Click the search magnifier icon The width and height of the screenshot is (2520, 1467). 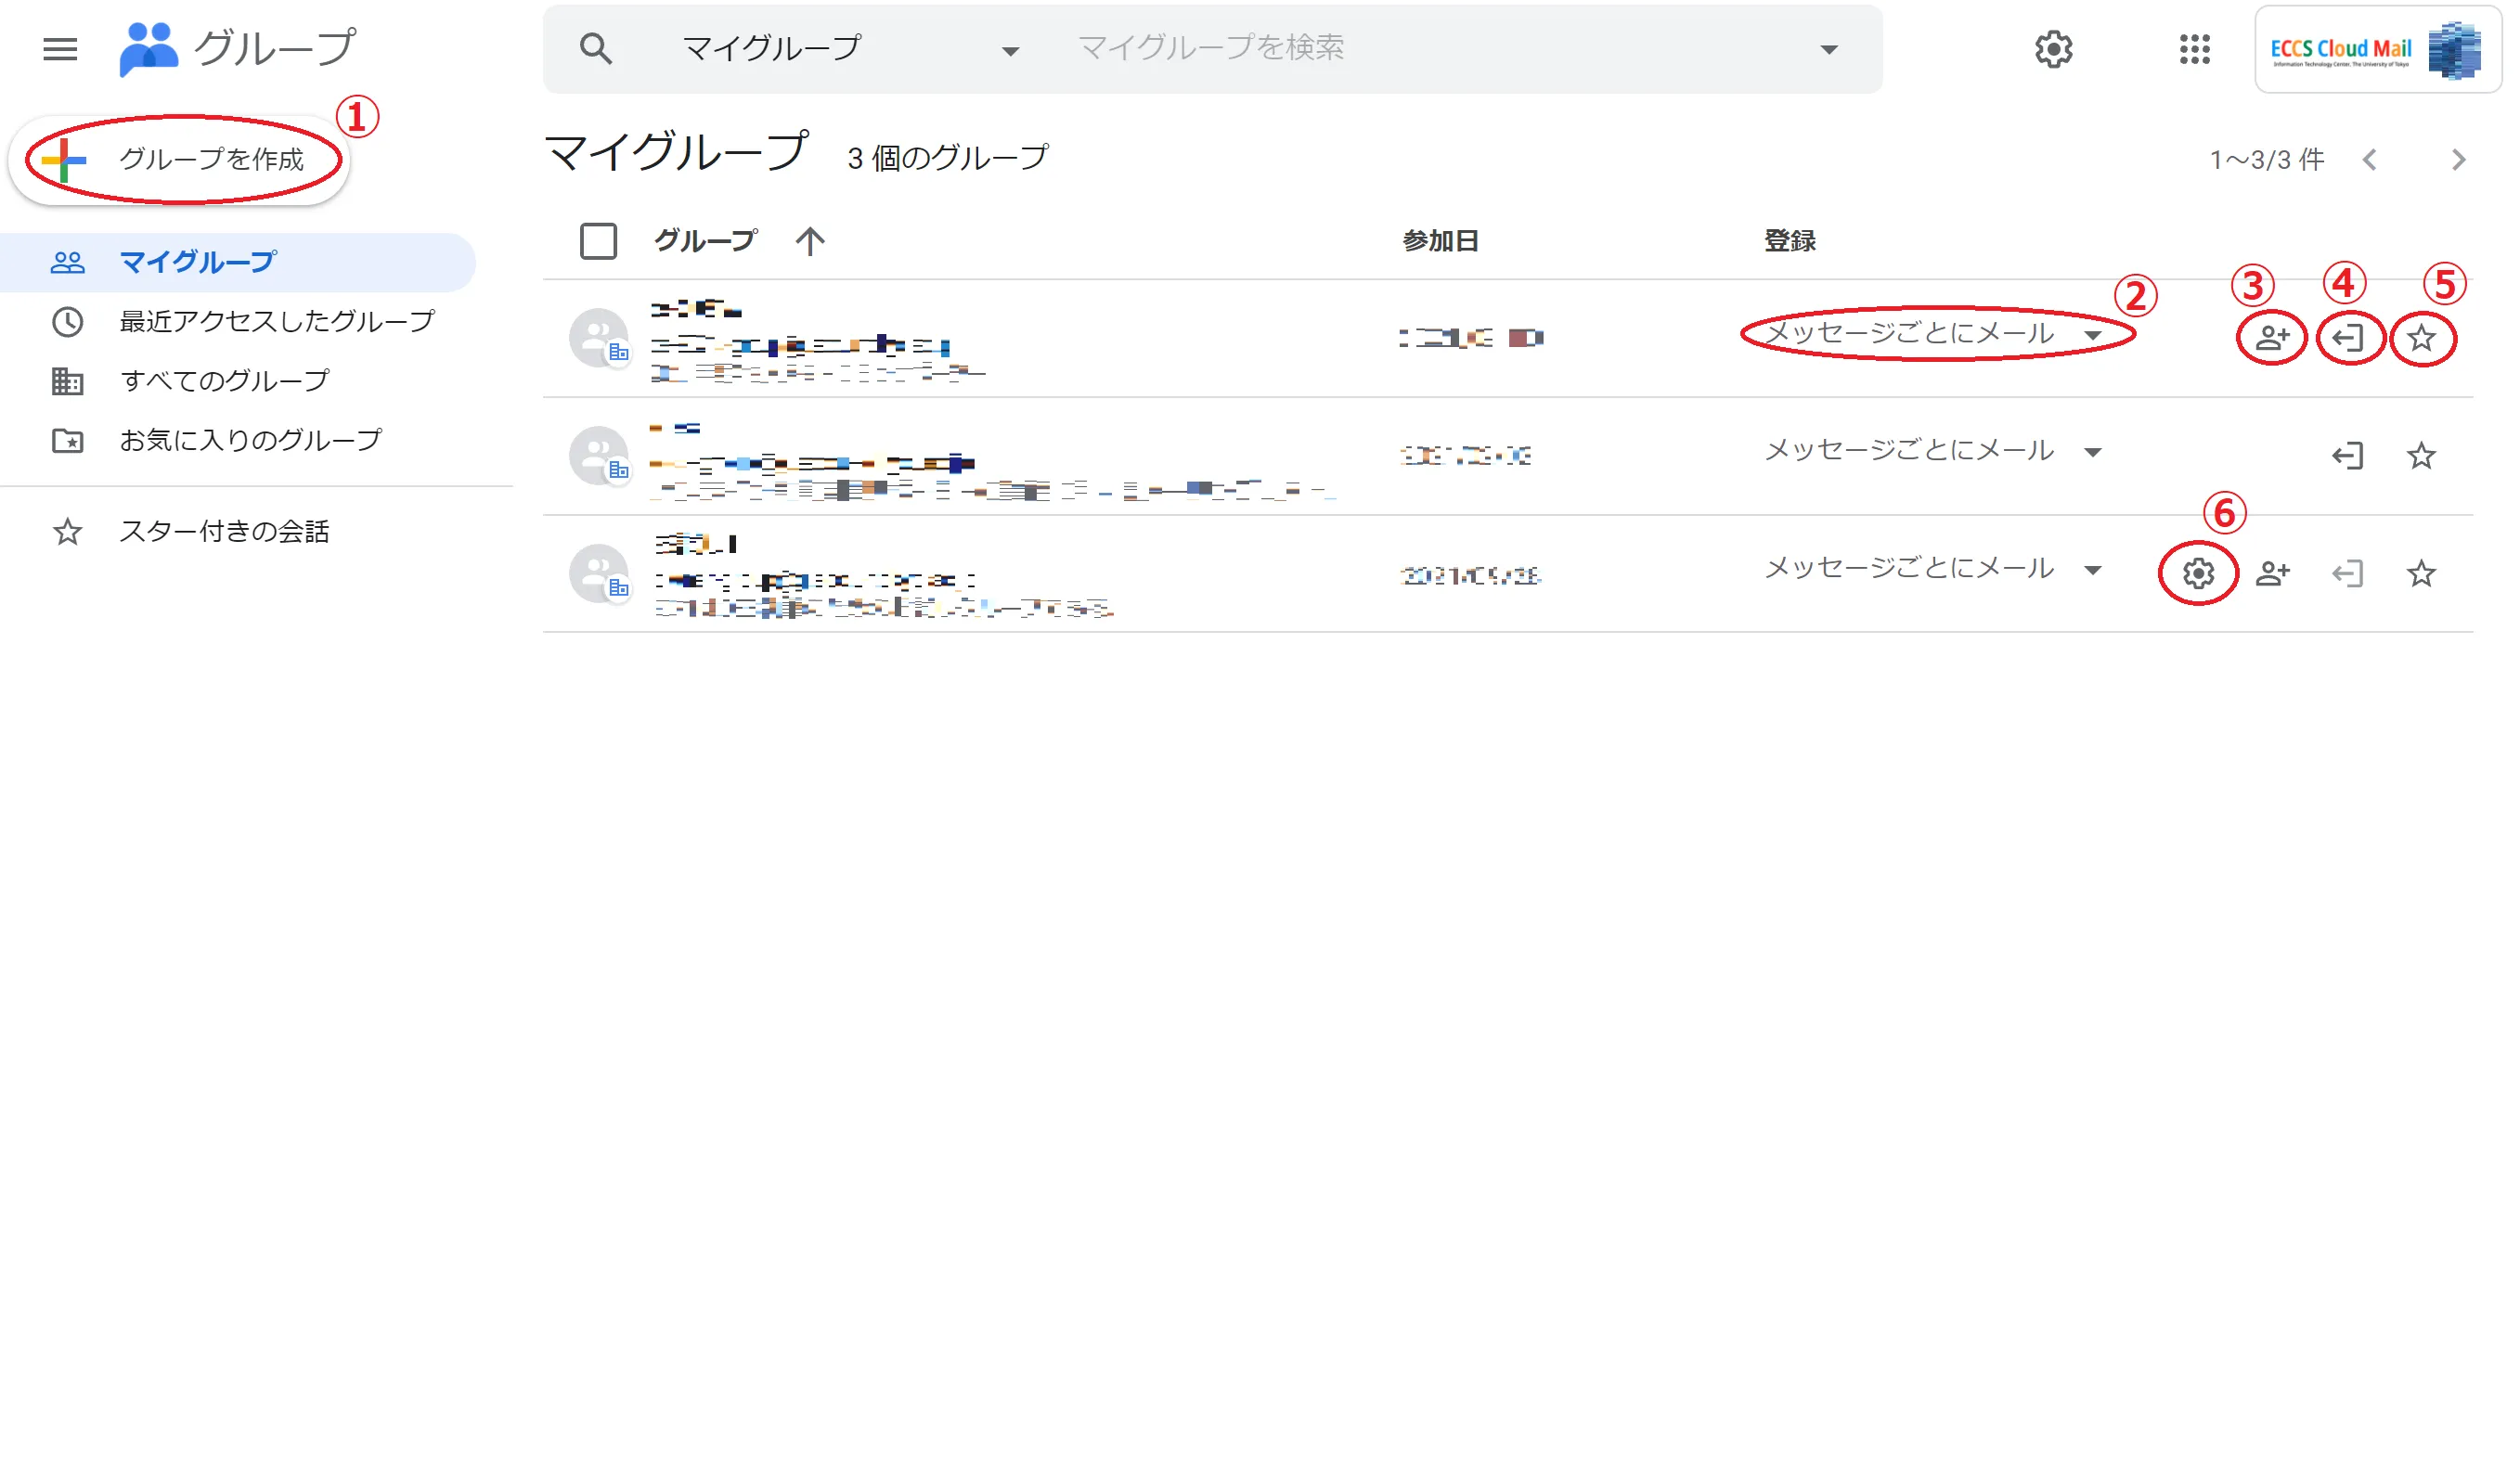[596, 48]
